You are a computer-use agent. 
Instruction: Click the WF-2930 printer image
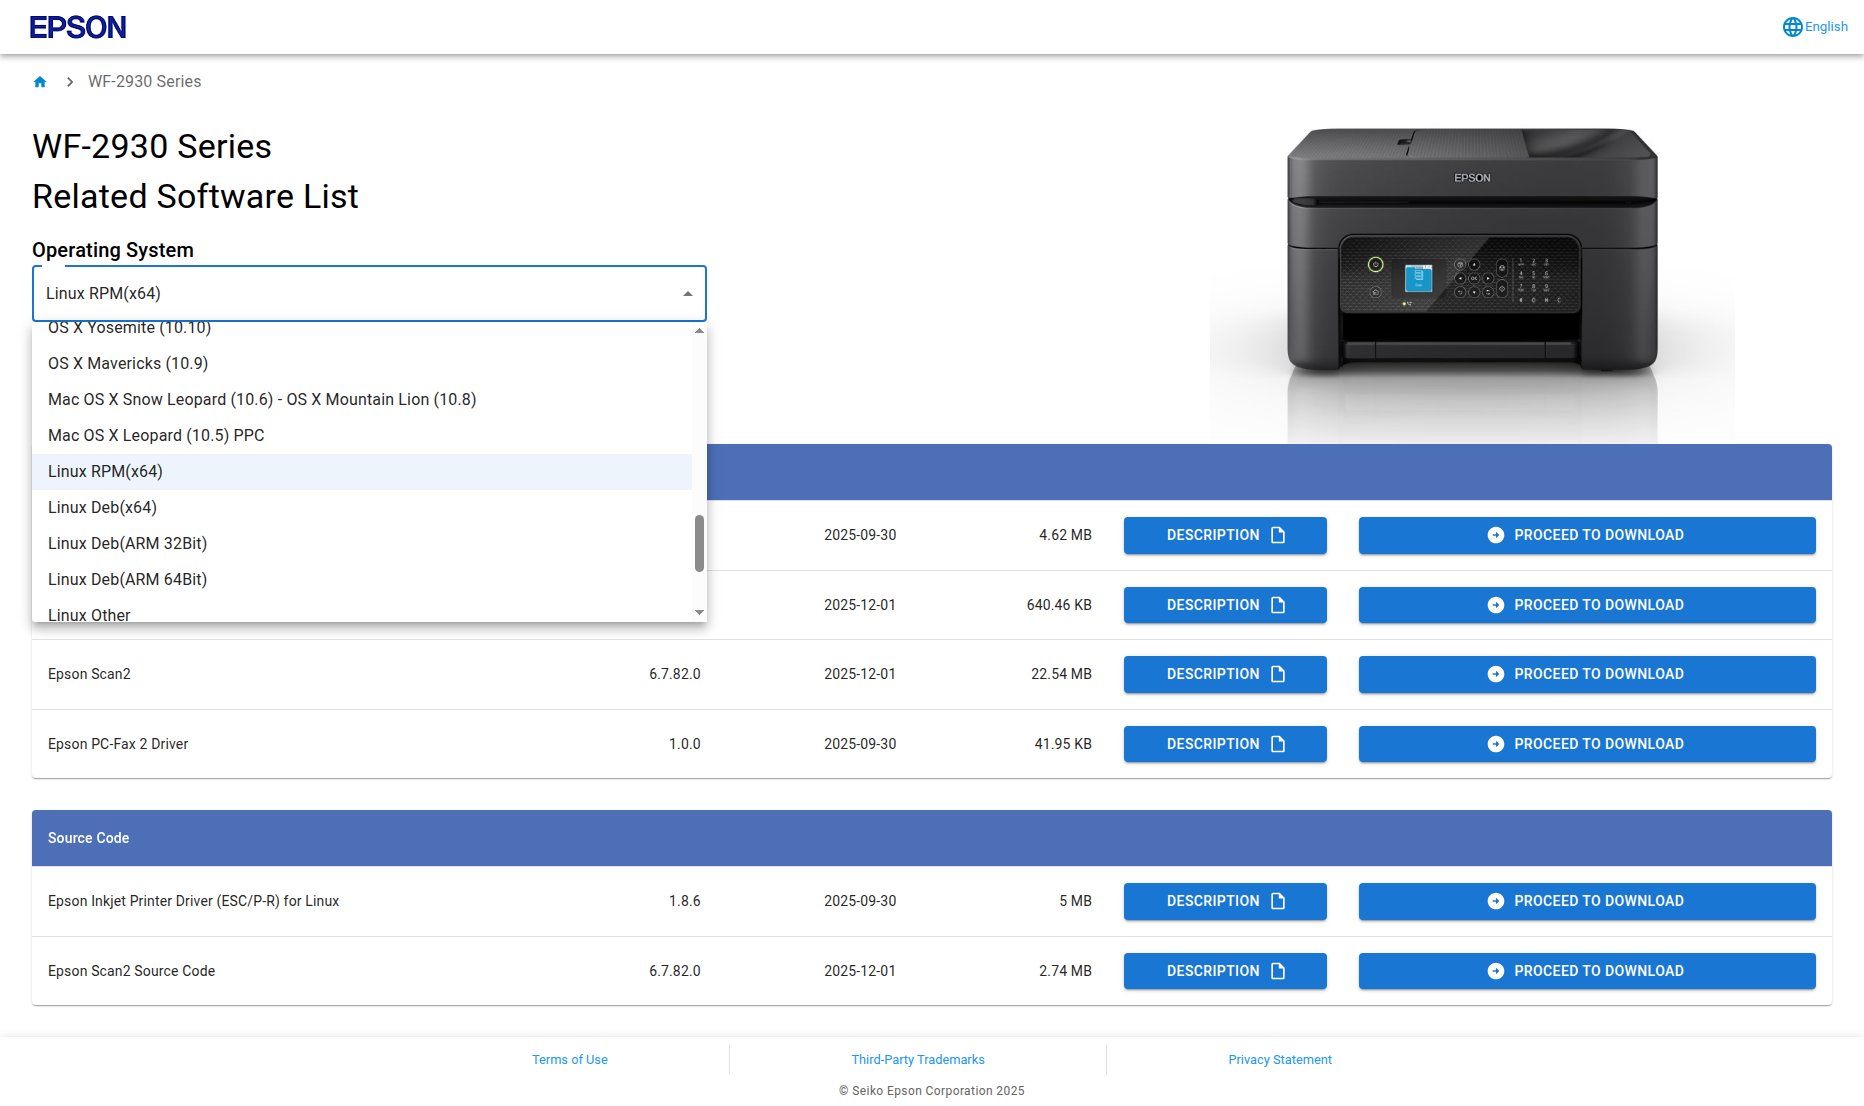(1471, 260)
